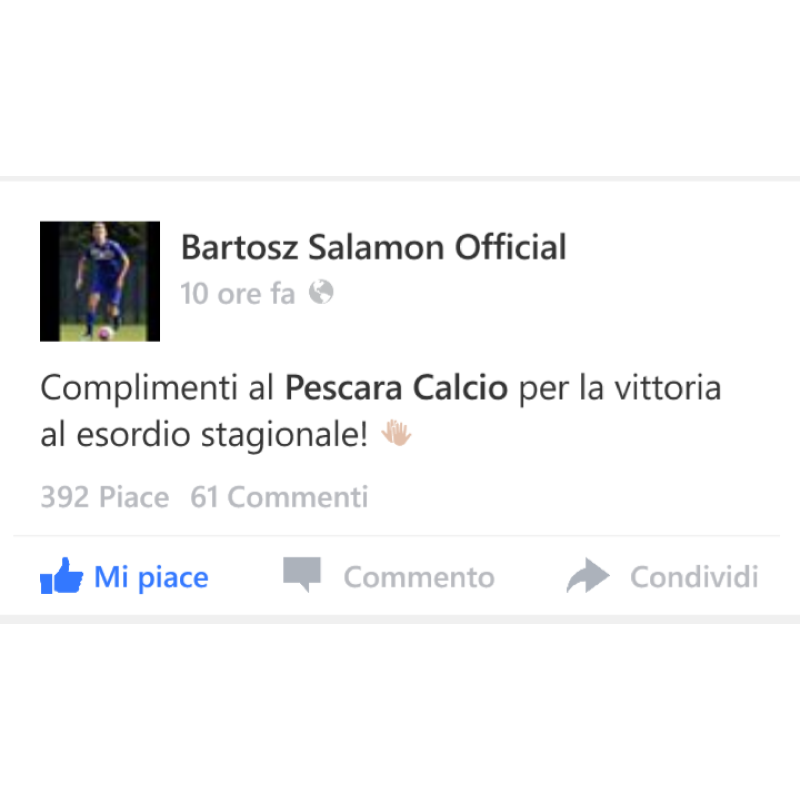Screen dimensions: 800x800
Task: Open the tagged 'Pescara Calcio' page link
Action: tap(396, 388)
